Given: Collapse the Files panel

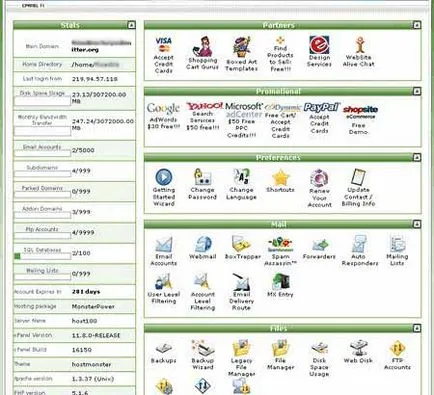Looking at the screenshot, I should (417, 328).
